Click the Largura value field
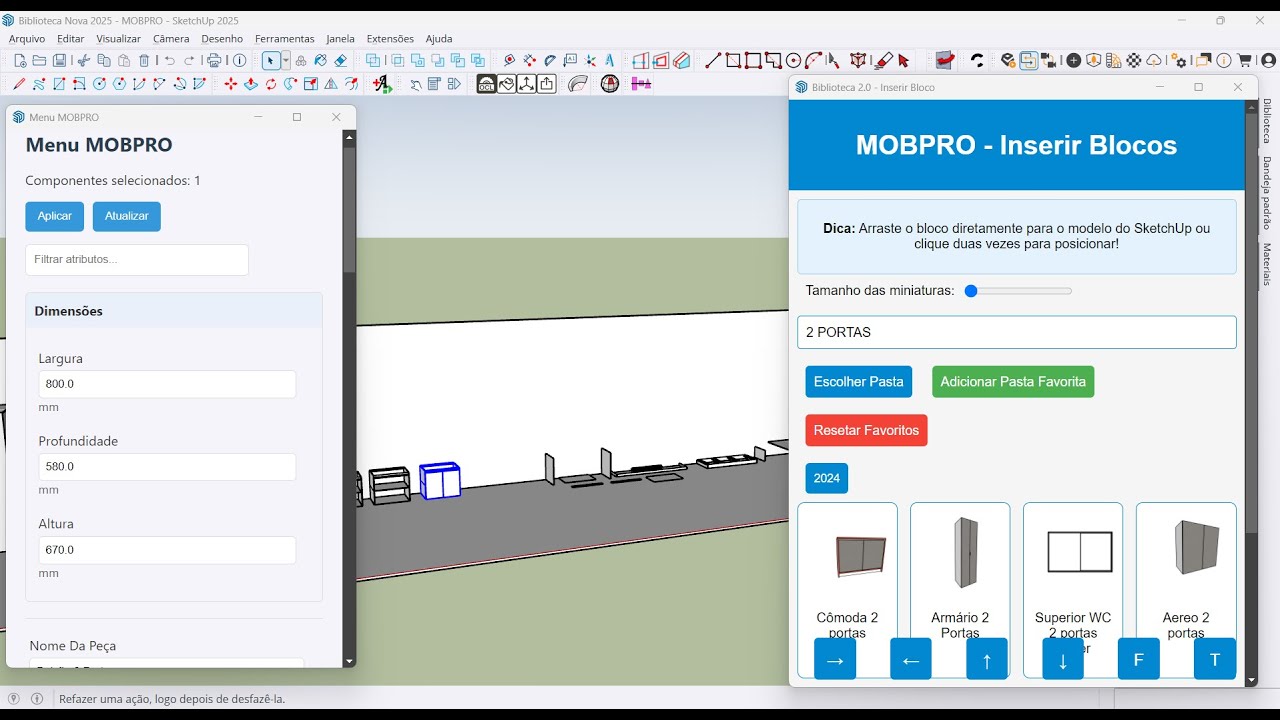1280x720 pixels. coord(167,384)
